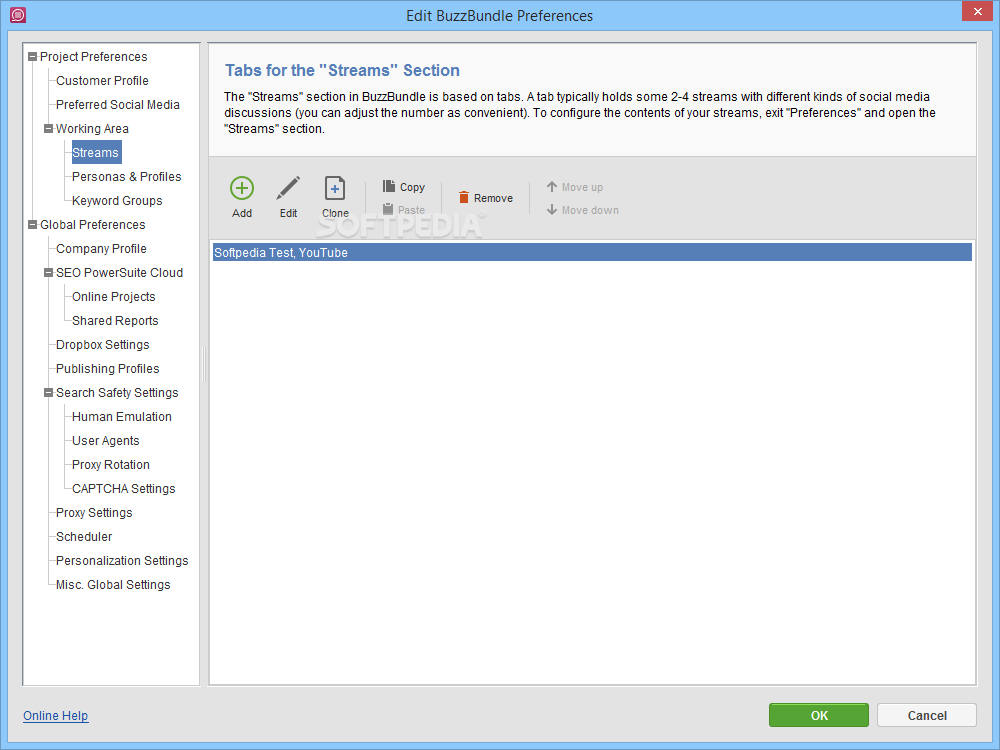Confirm preferences with the OK button
The height and width of the screenshot is (750, 1000).
point(819,716)
